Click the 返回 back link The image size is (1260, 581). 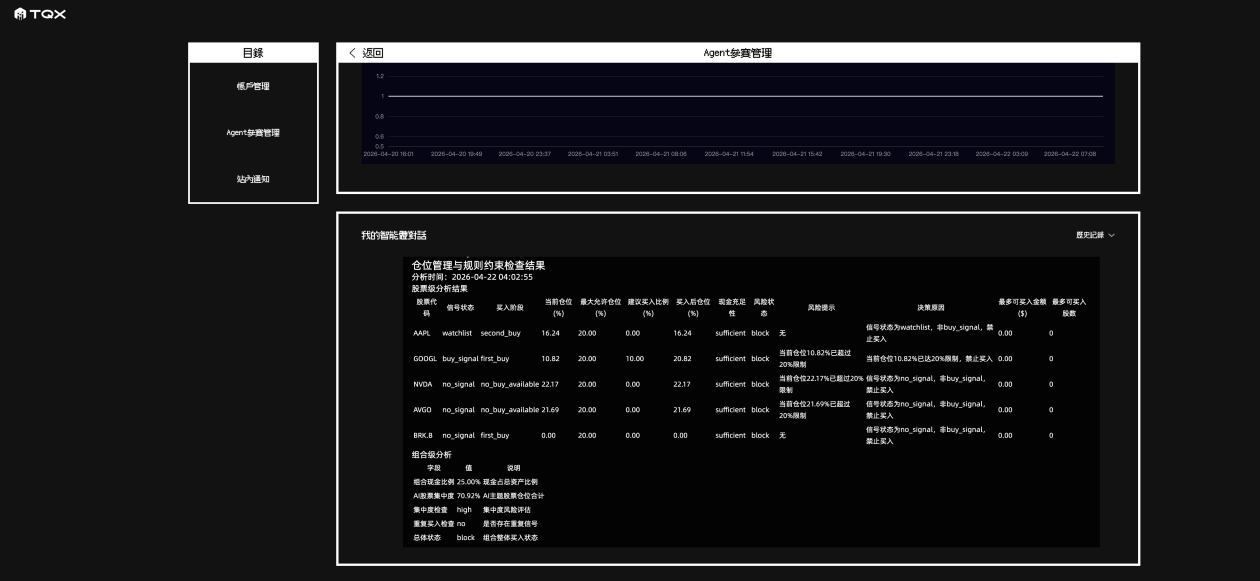tap(372, 53)
